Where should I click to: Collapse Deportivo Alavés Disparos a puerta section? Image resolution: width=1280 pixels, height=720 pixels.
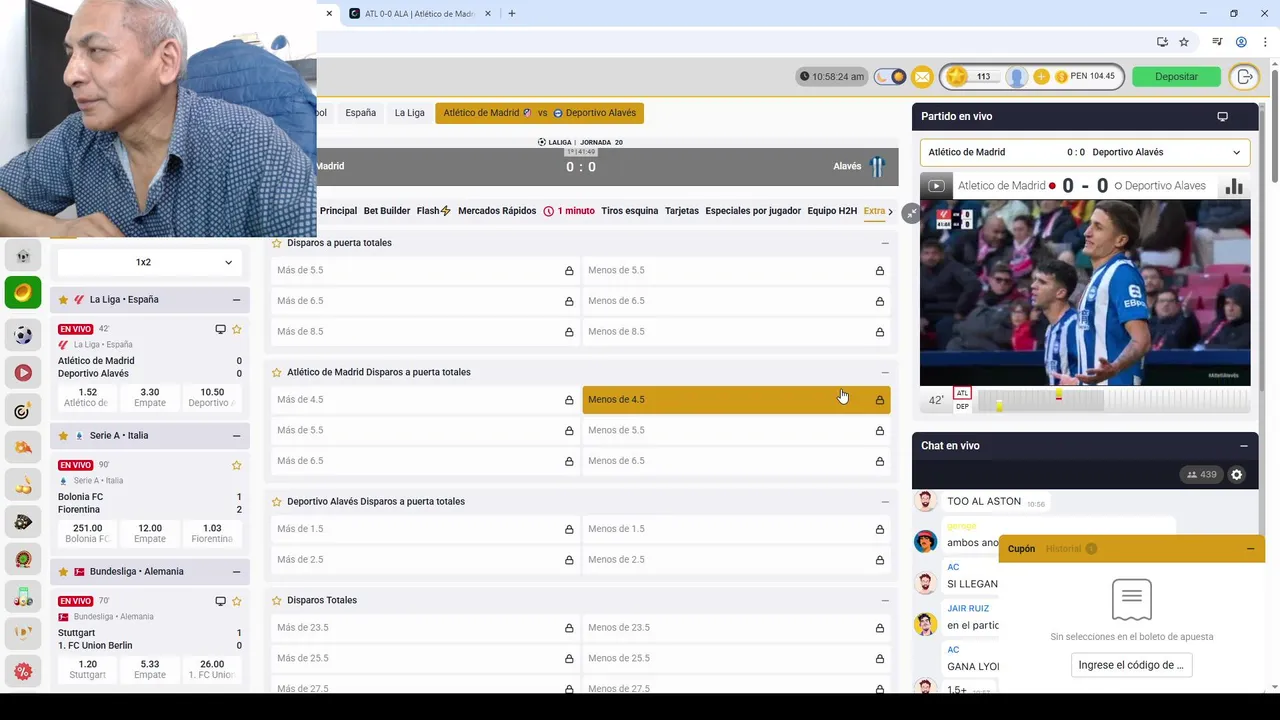pos(884,501)
